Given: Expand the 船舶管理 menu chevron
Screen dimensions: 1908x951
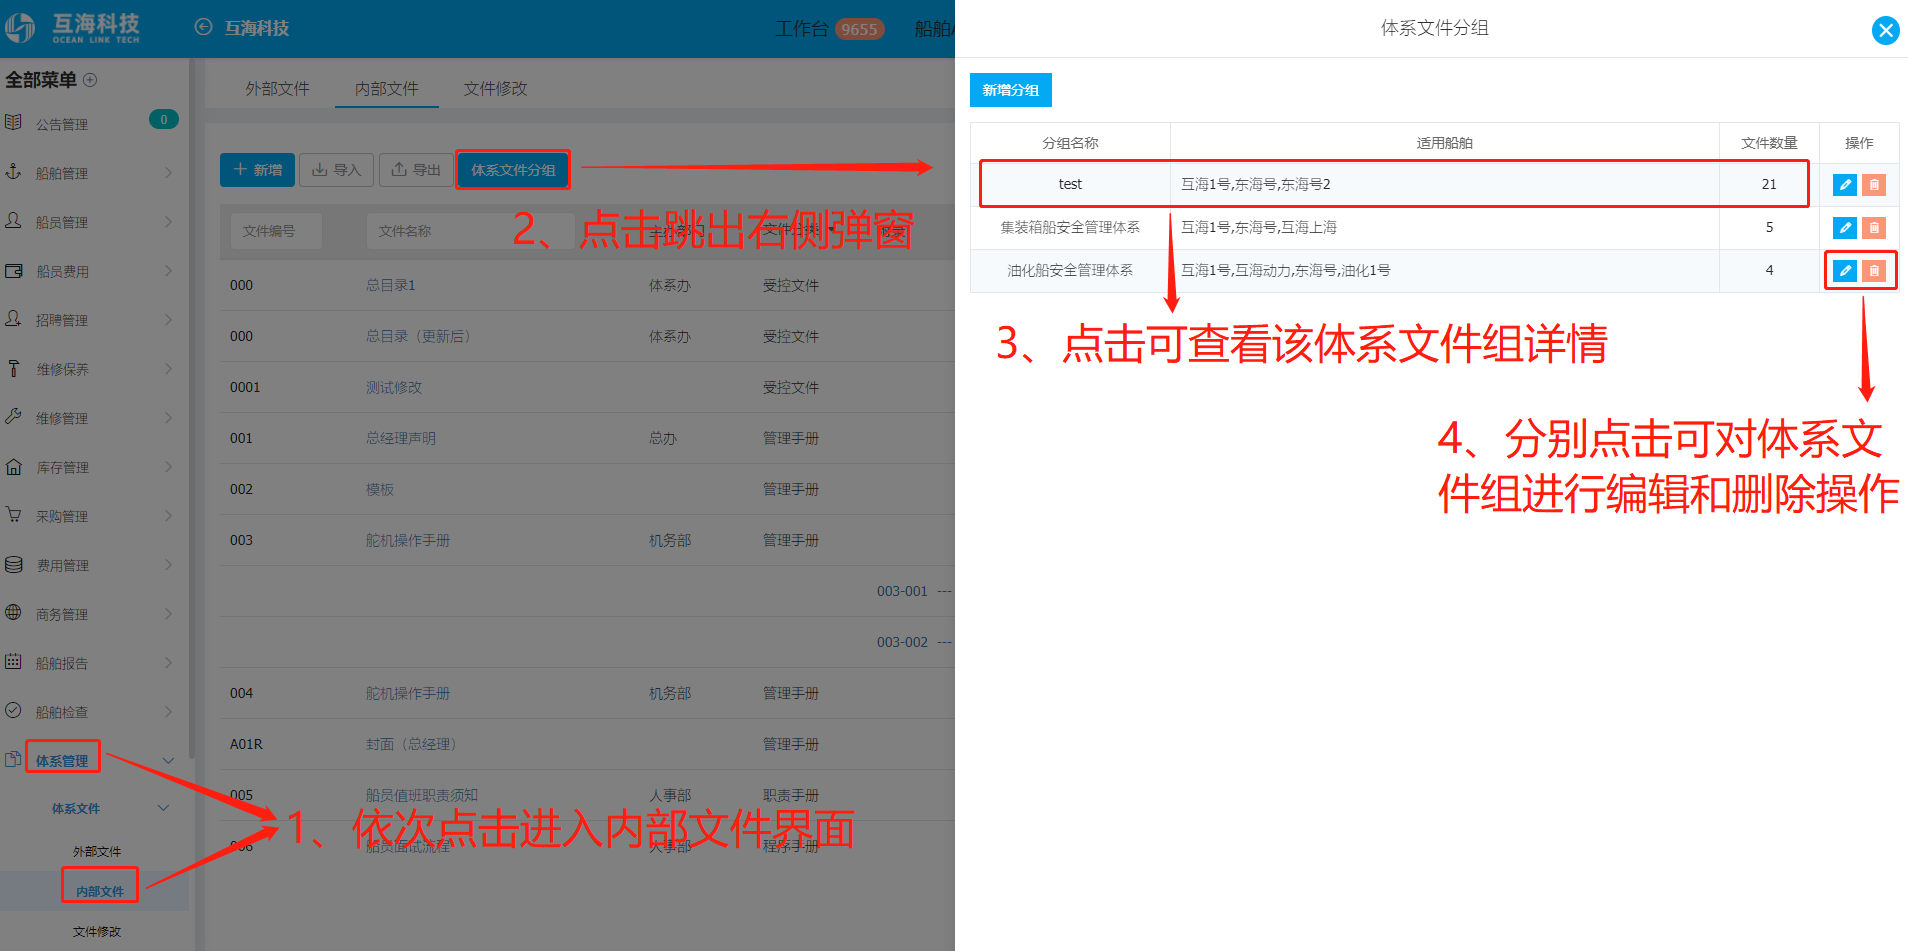Looking at the screenshot, I should click(x=168, y=173).
